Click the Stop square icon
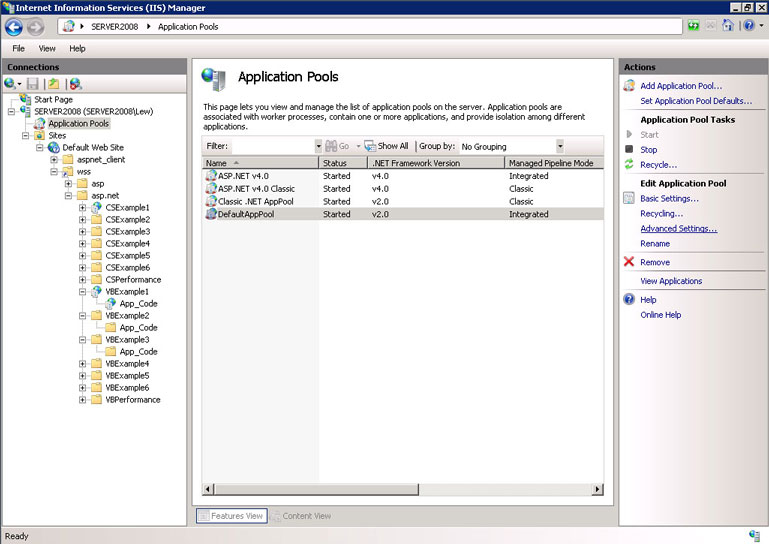 tap(629, 149)
